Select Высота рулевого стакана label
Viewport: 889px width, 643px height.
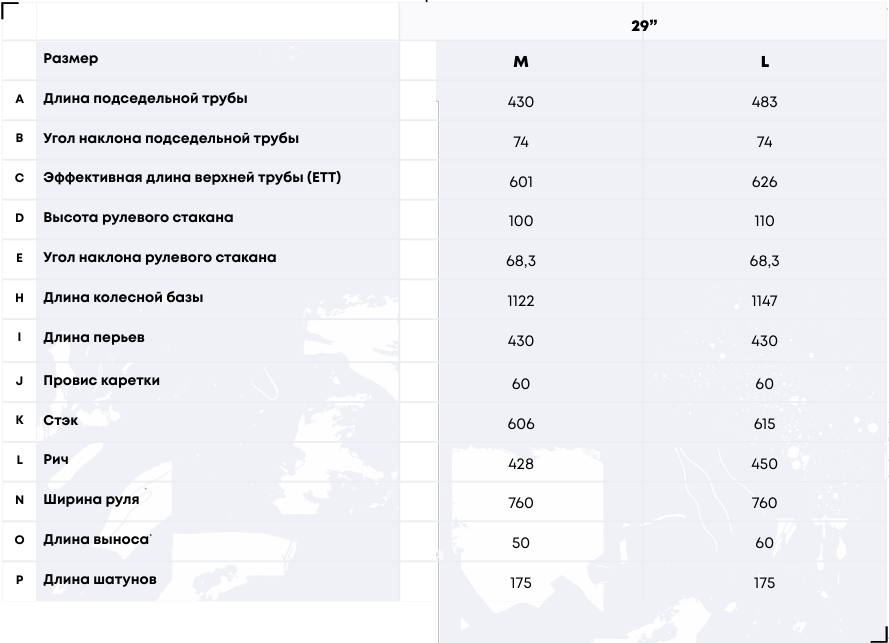coord(138,218)
